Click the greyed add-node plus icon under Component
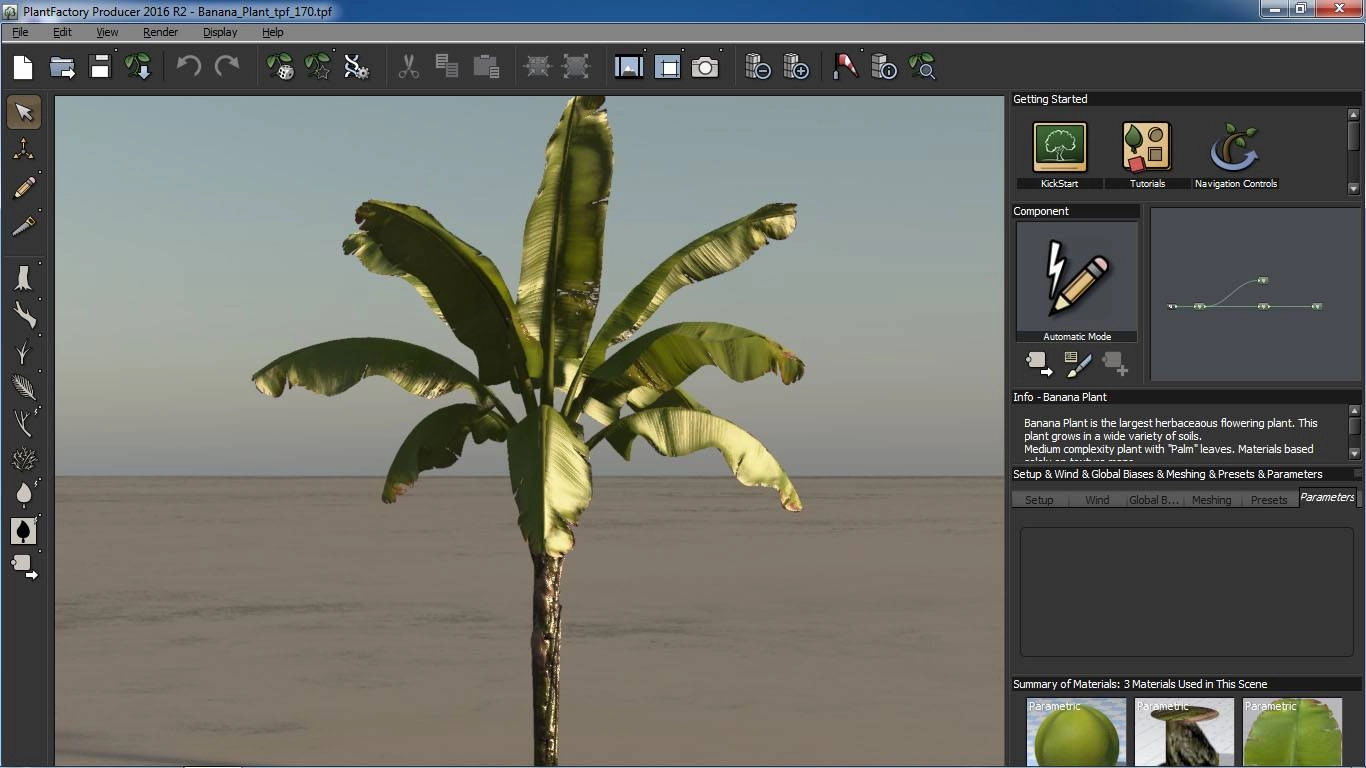 coord(1115,364)
